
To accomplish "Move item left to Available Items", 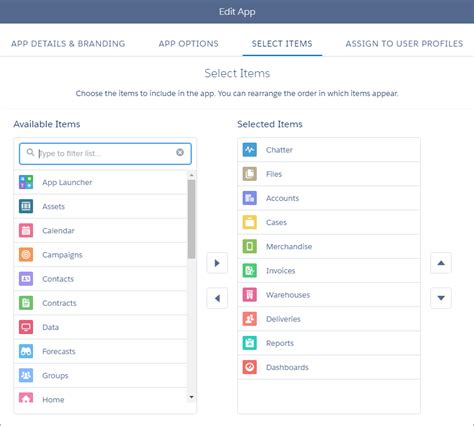I will [217, 298].
